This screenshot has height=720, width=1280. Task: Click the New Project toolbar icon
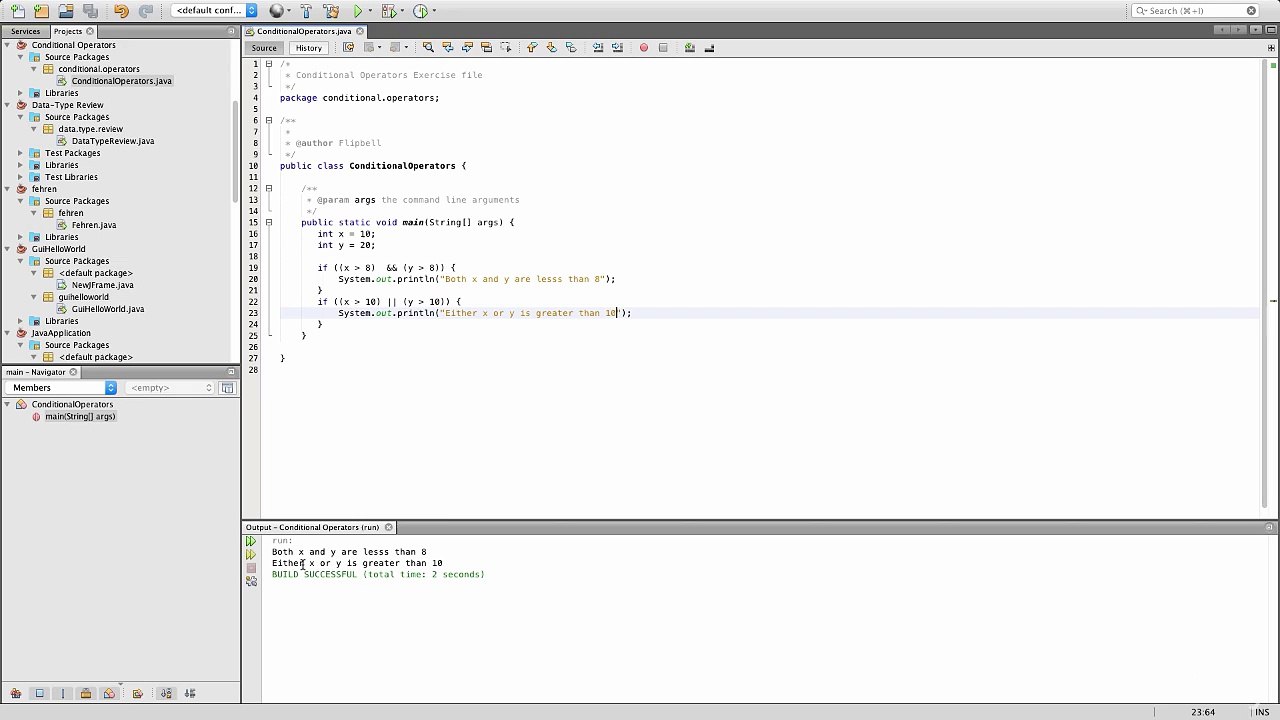[x=41, y=11]
